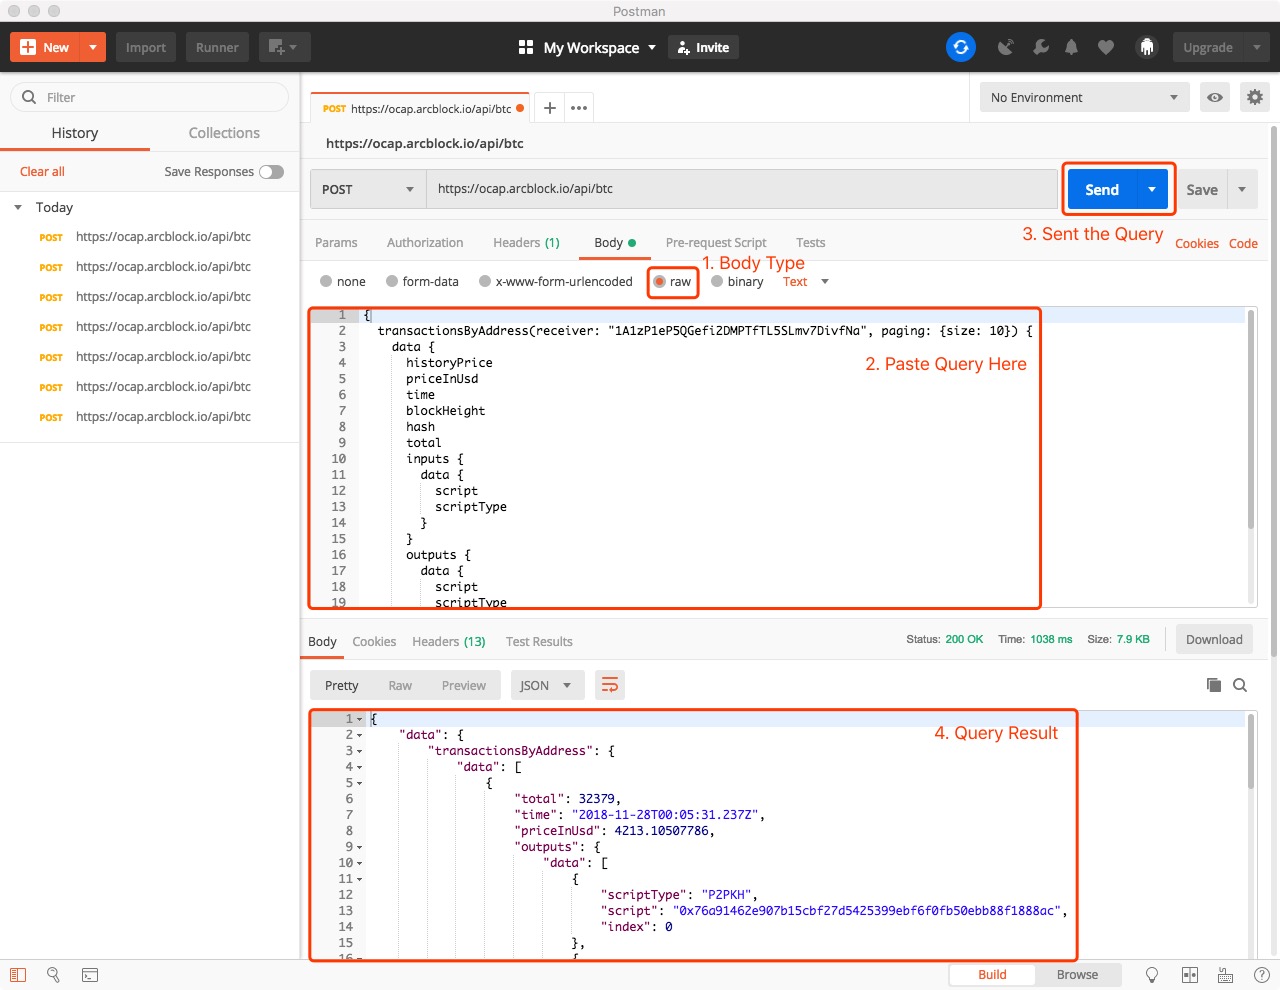This screenshot has width=1280, height=990.
Task: Open the Code link
Action: (x=1243, y=243)
